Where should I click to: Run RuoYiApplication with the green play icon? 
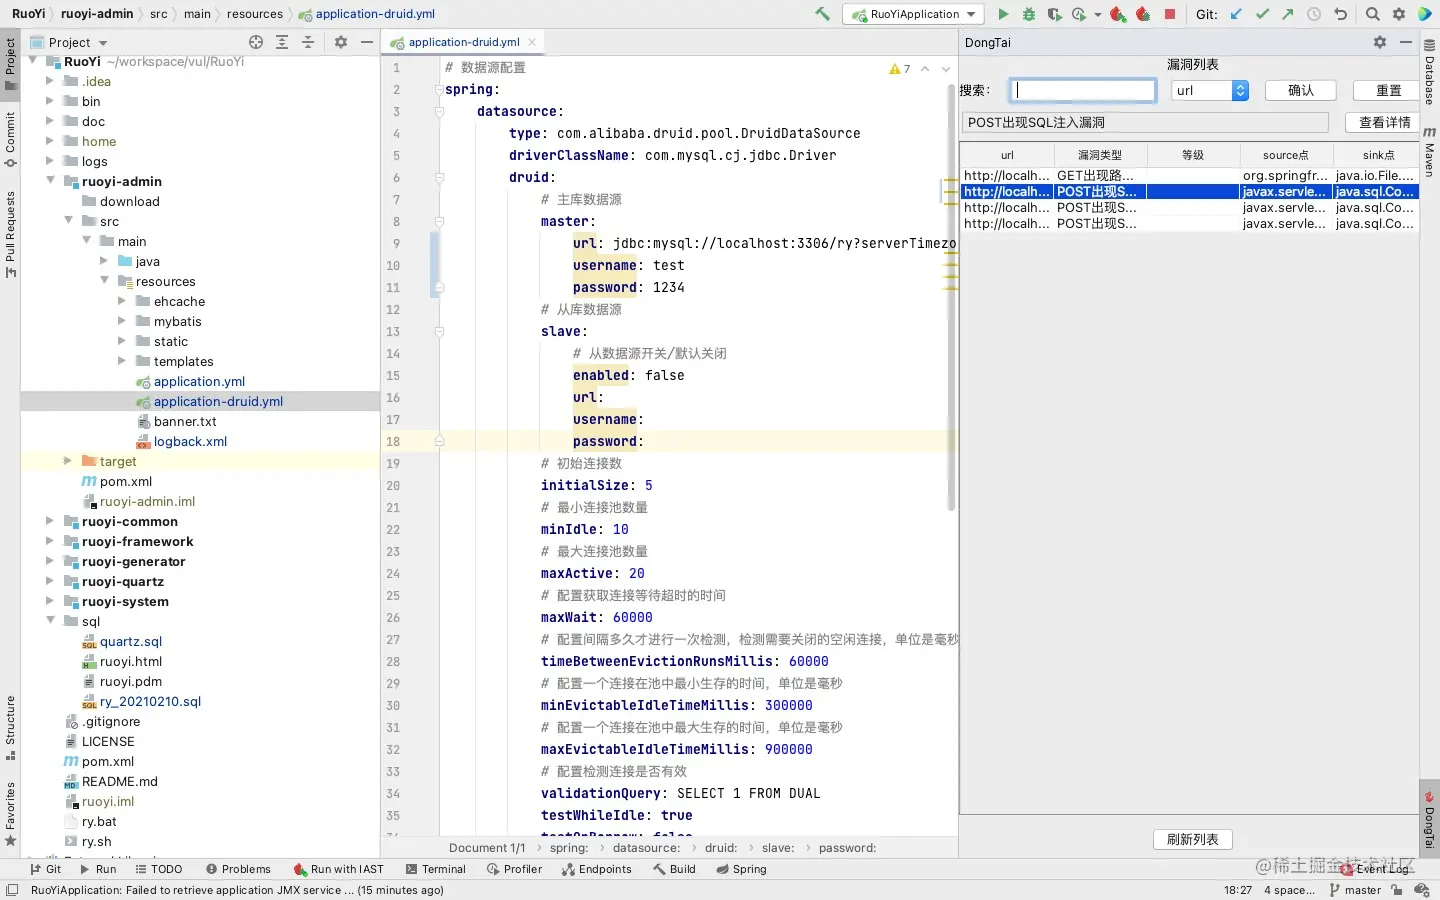[x=1003, y=14]
